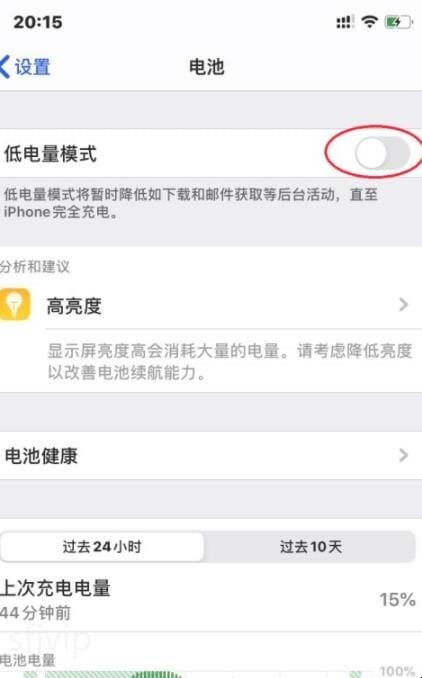Tap the yellow light bulb brightness icon
The height and width of the screenshot is (678, 422).
click(x=15, y=304)
